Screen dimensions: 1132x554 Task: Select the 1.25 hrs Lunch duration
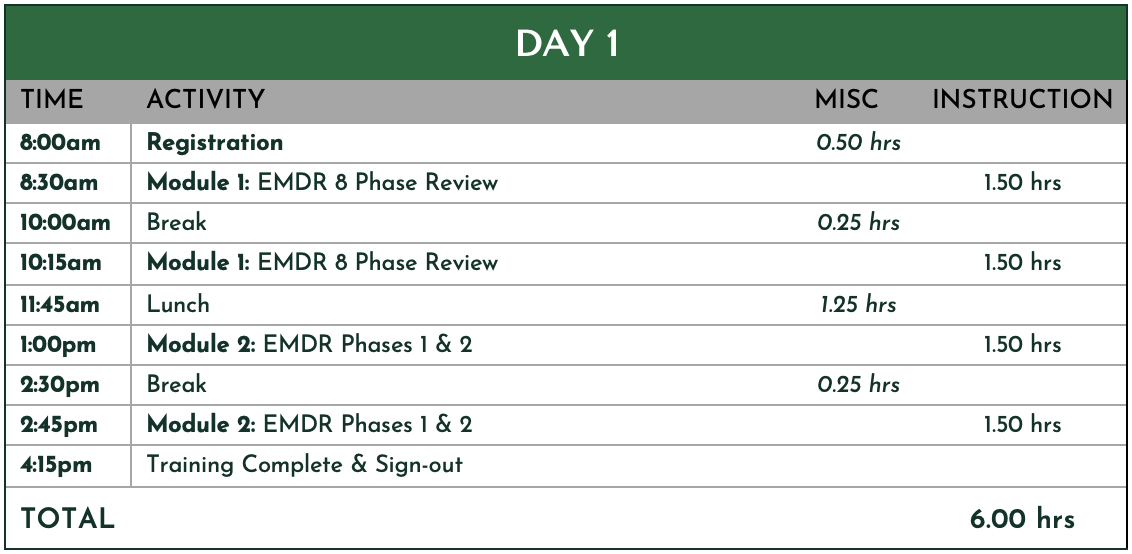(858, 304)
